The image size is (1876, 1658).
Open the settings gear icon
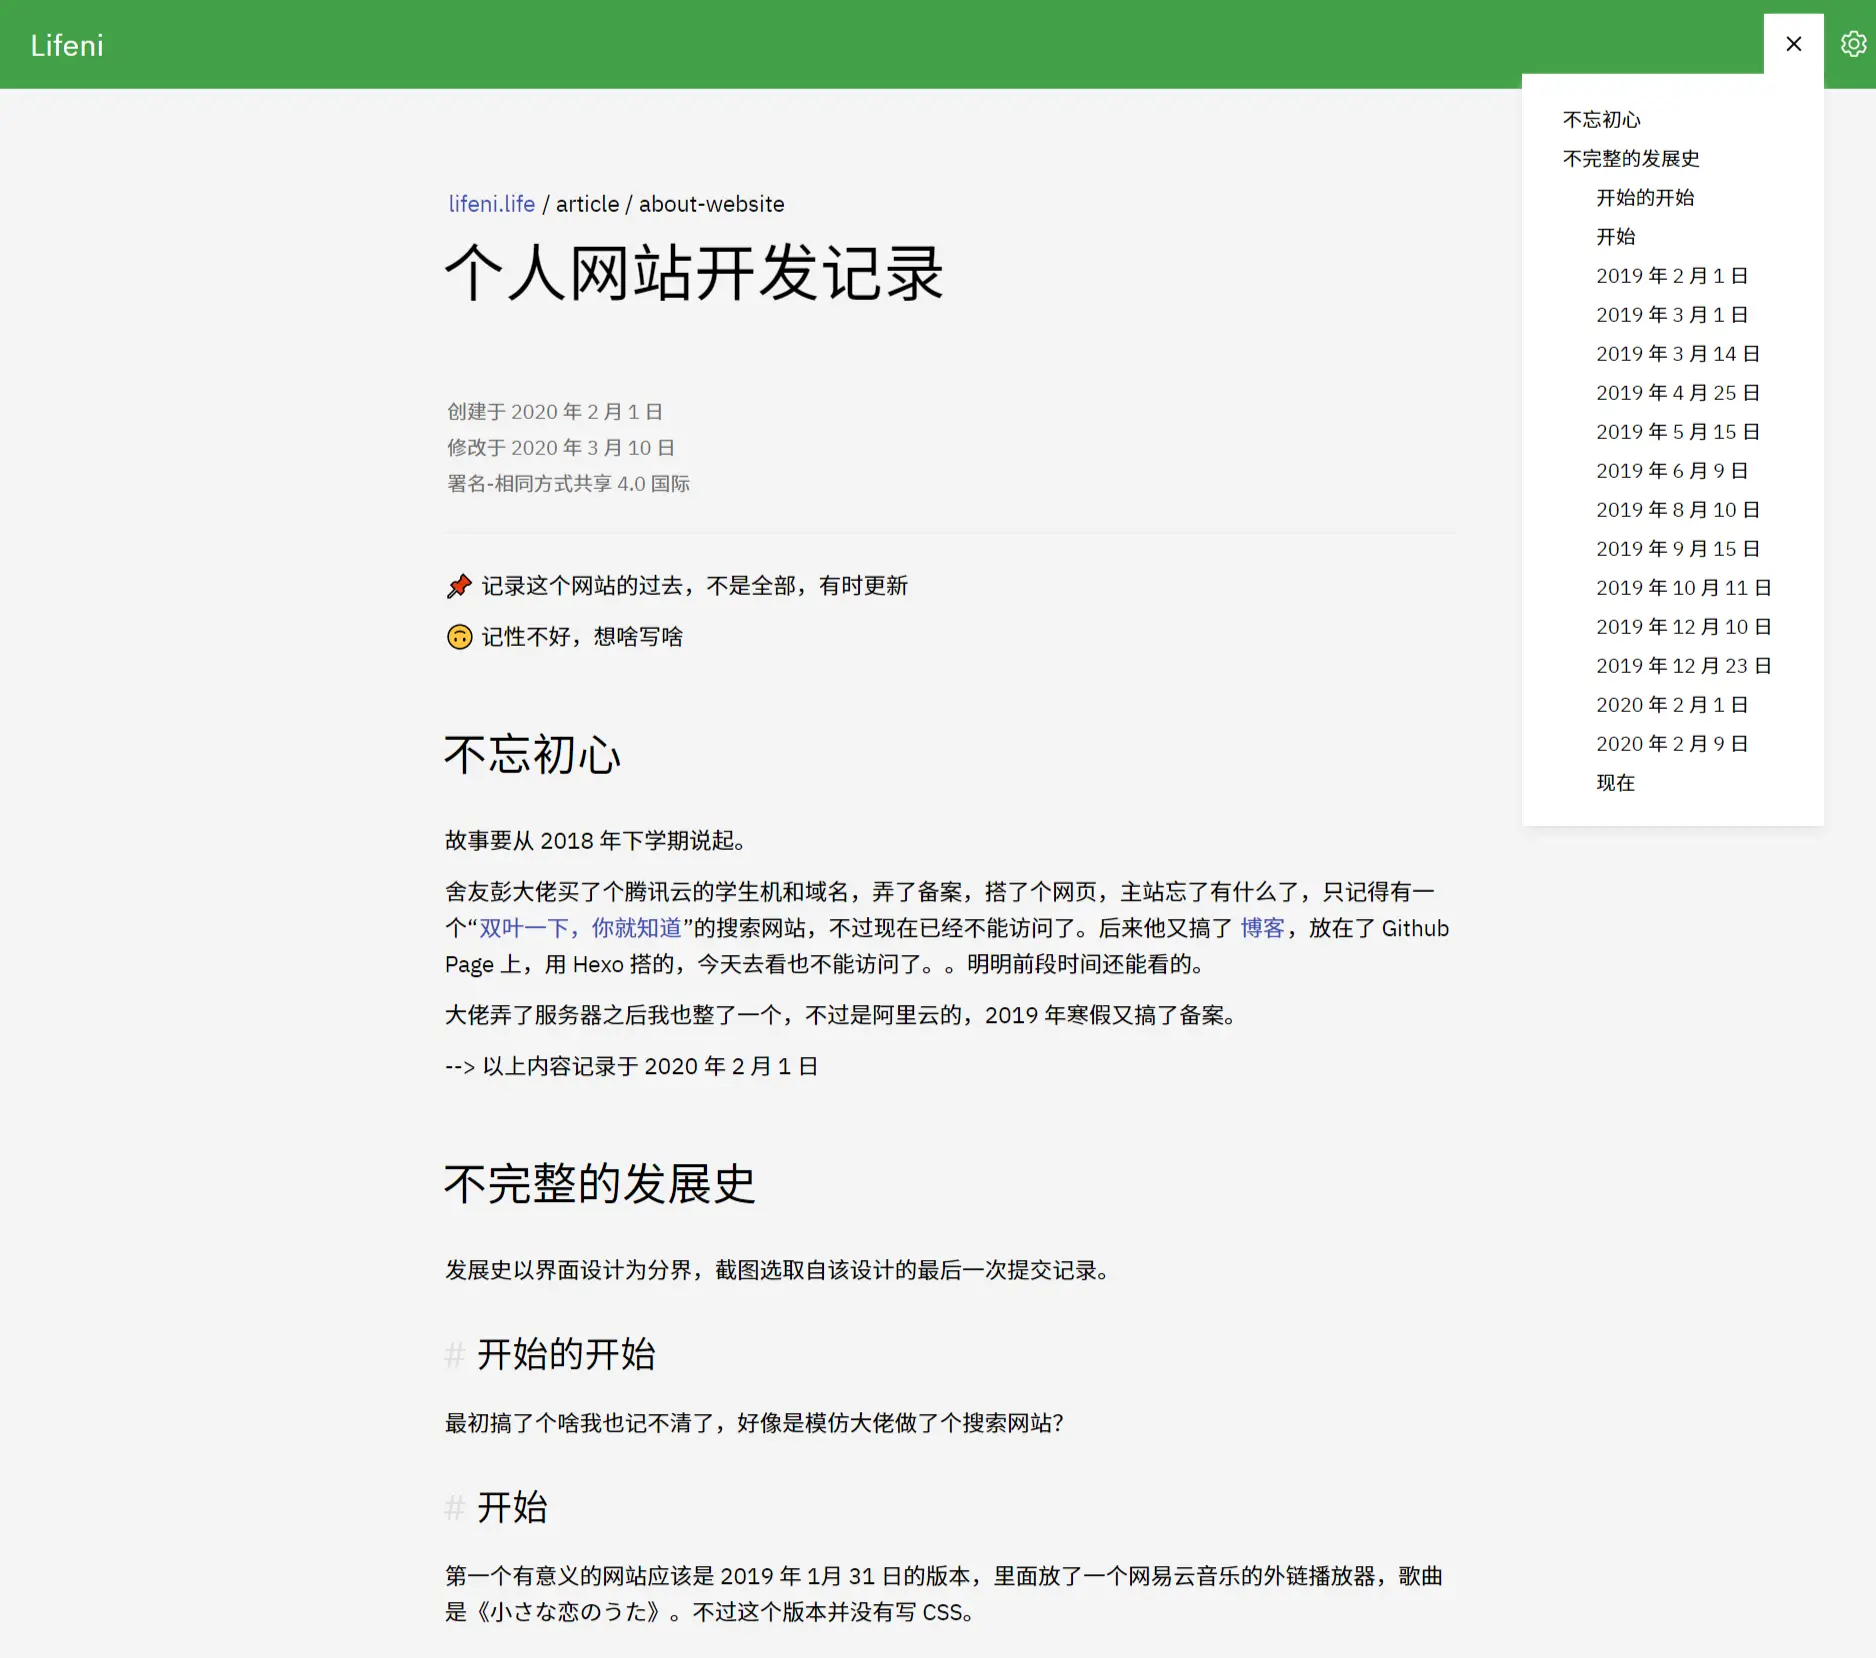tap(1854, 44)
